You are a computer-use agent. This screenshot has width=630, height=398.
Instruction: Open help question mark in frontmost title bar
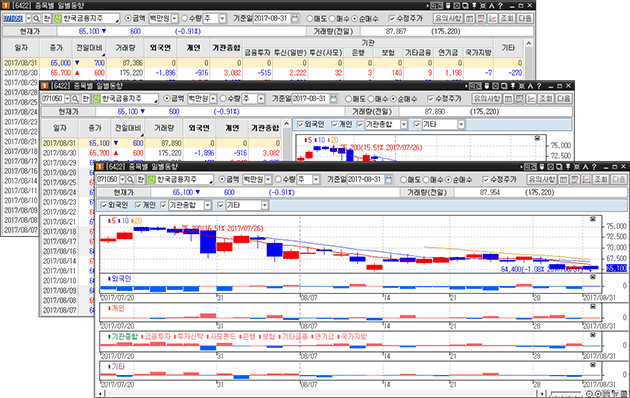(x=594, y=166)
